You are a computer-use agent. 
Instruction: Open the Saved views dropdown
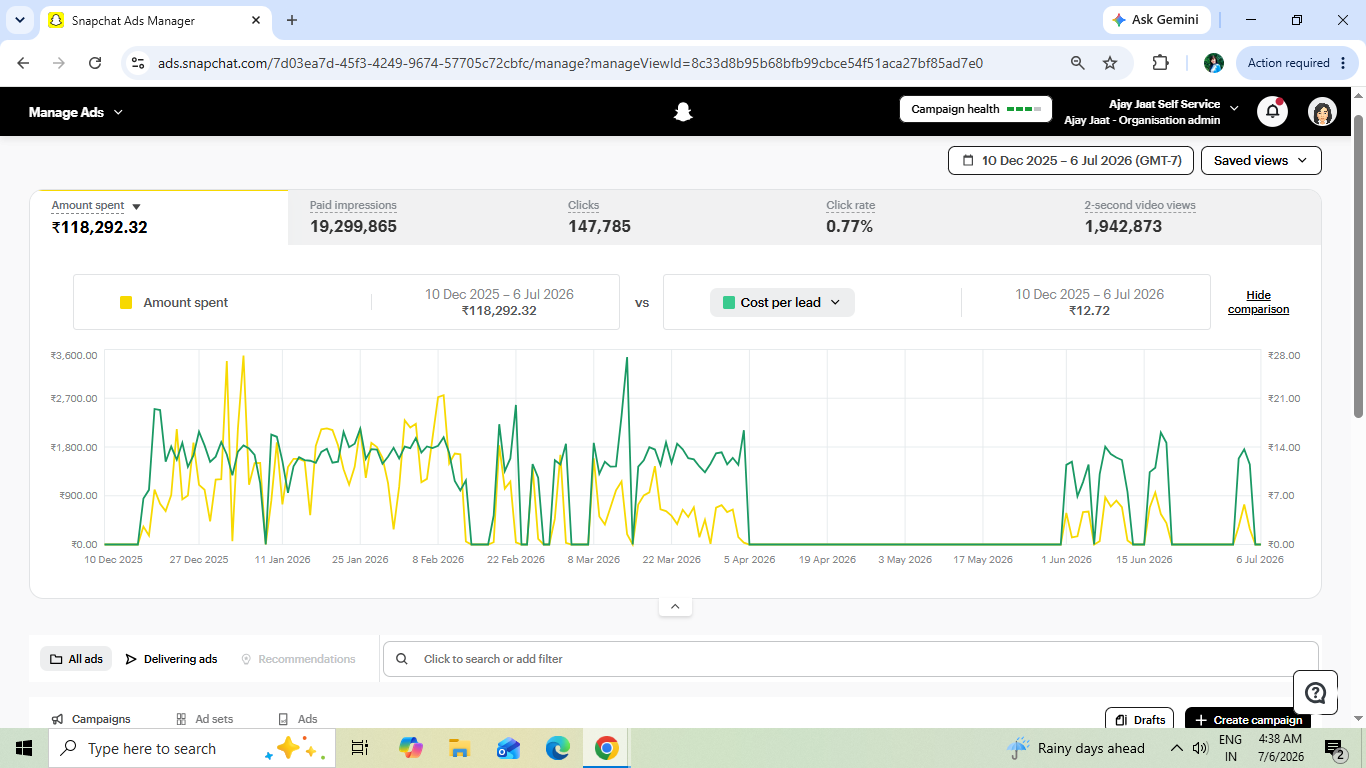1261,160
